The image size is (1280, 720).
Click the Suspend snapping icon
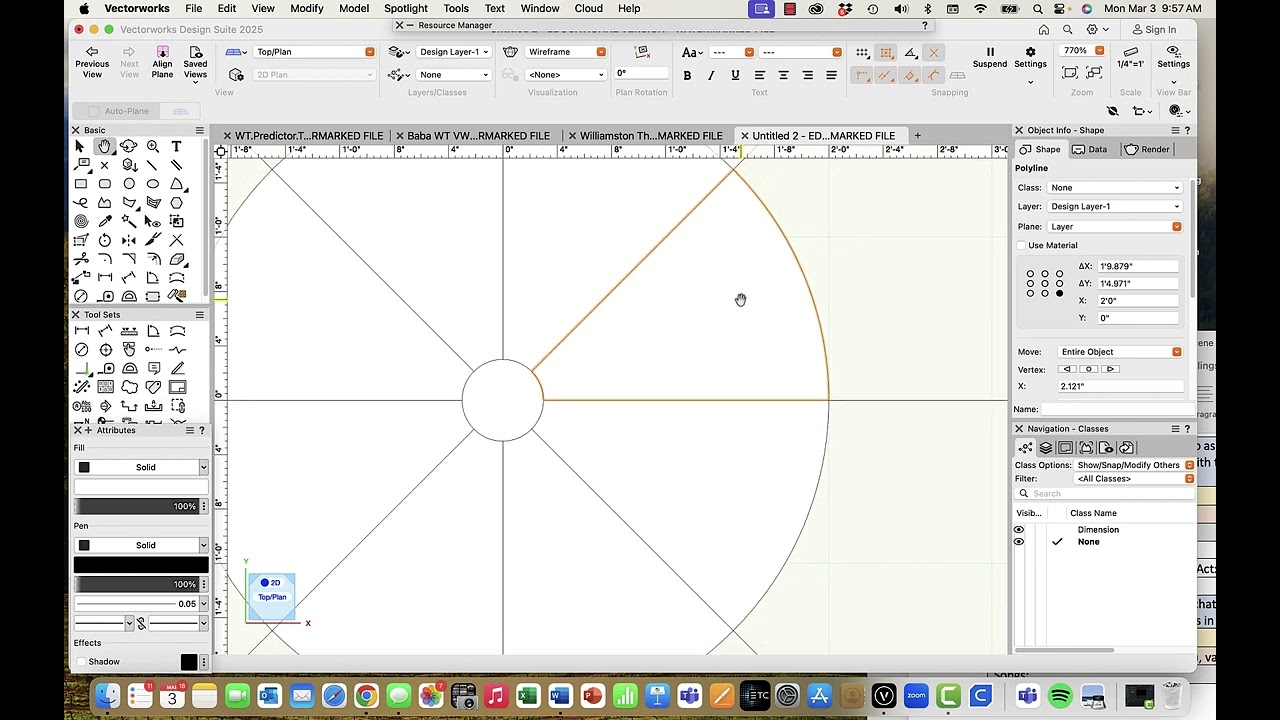(x=990, y=52)
